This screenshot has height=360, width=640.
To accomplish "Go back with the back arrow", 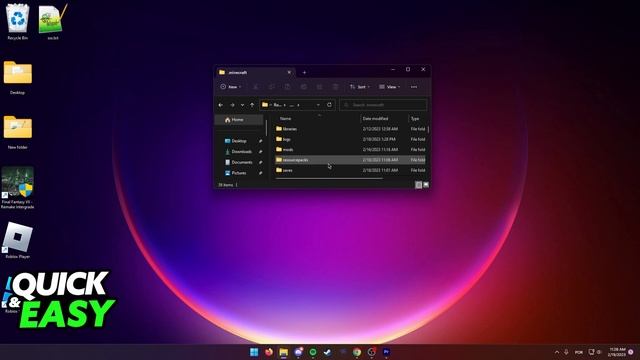I will point(221,105).
